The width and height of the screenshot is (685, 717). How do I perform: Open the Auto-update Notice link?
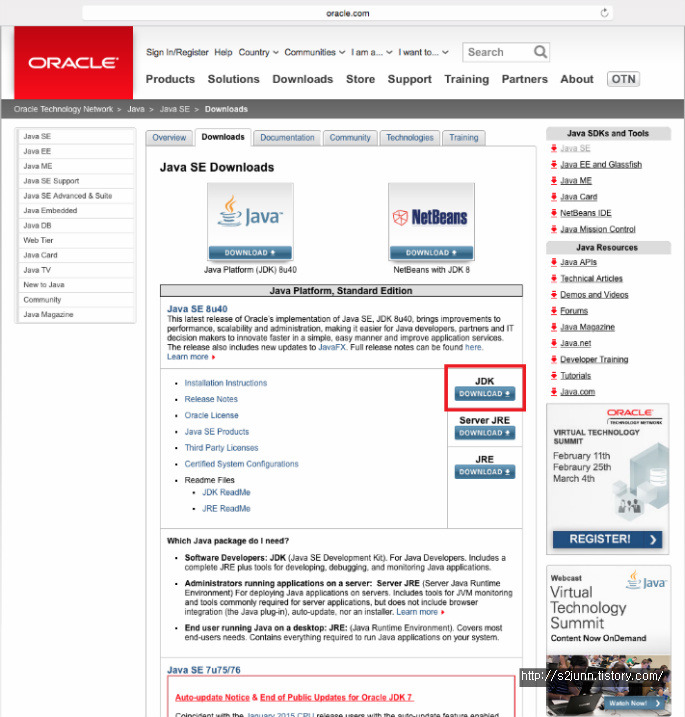pos(213,697)
